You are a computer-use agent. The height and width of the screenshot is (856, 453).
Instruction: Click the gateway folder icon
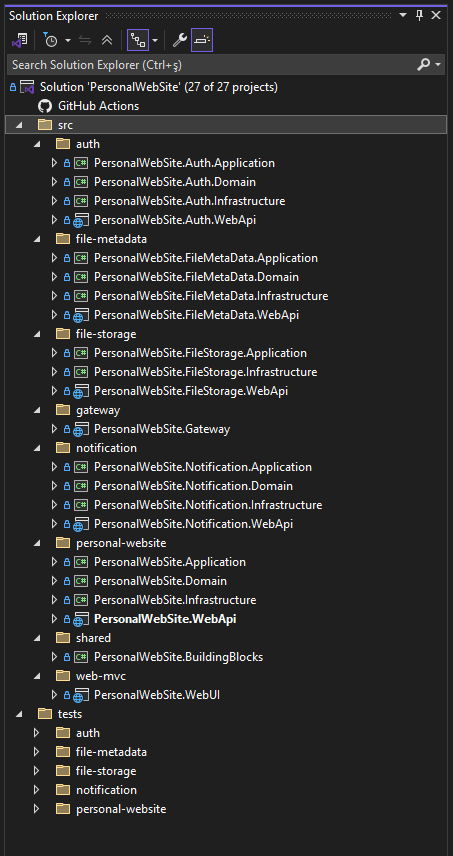(63, 409)
